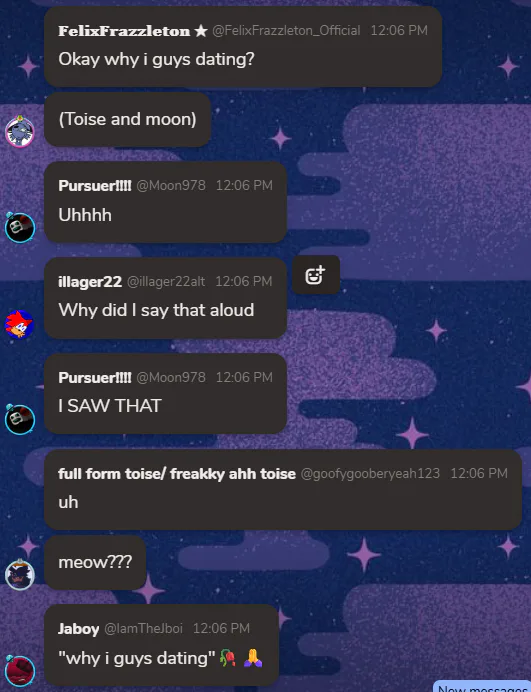
Task: Jump to the New messages indicator
Action: point(482,687)
